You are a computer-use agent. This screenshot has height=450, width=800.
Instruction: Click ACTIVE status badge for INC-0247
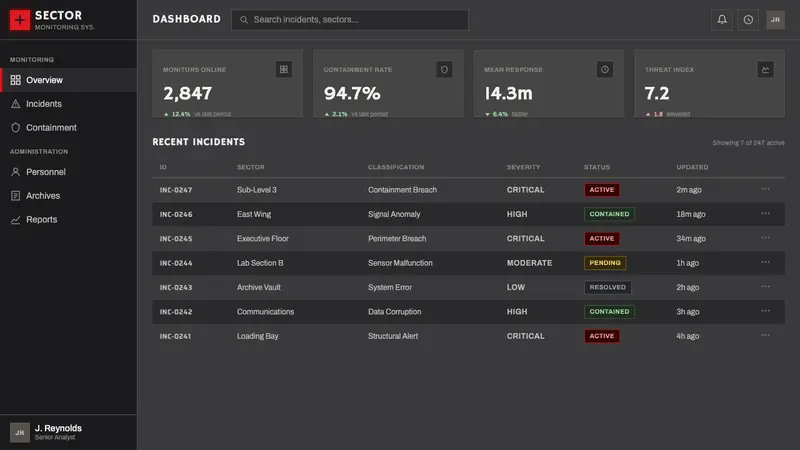[602, 190]
